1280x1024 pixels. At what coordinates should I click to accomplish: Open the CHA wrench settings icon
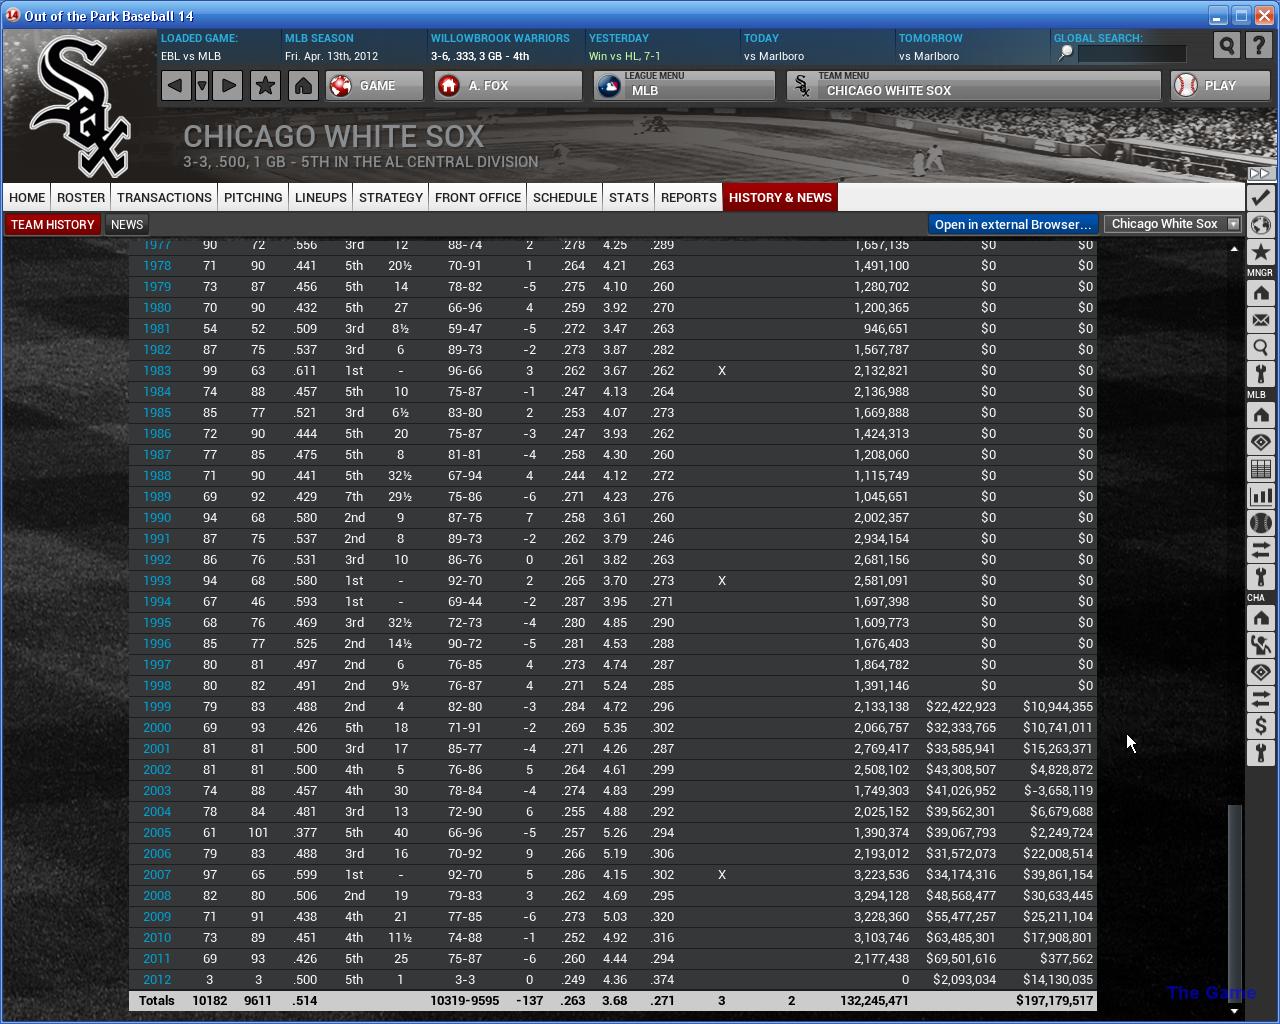1260,753
